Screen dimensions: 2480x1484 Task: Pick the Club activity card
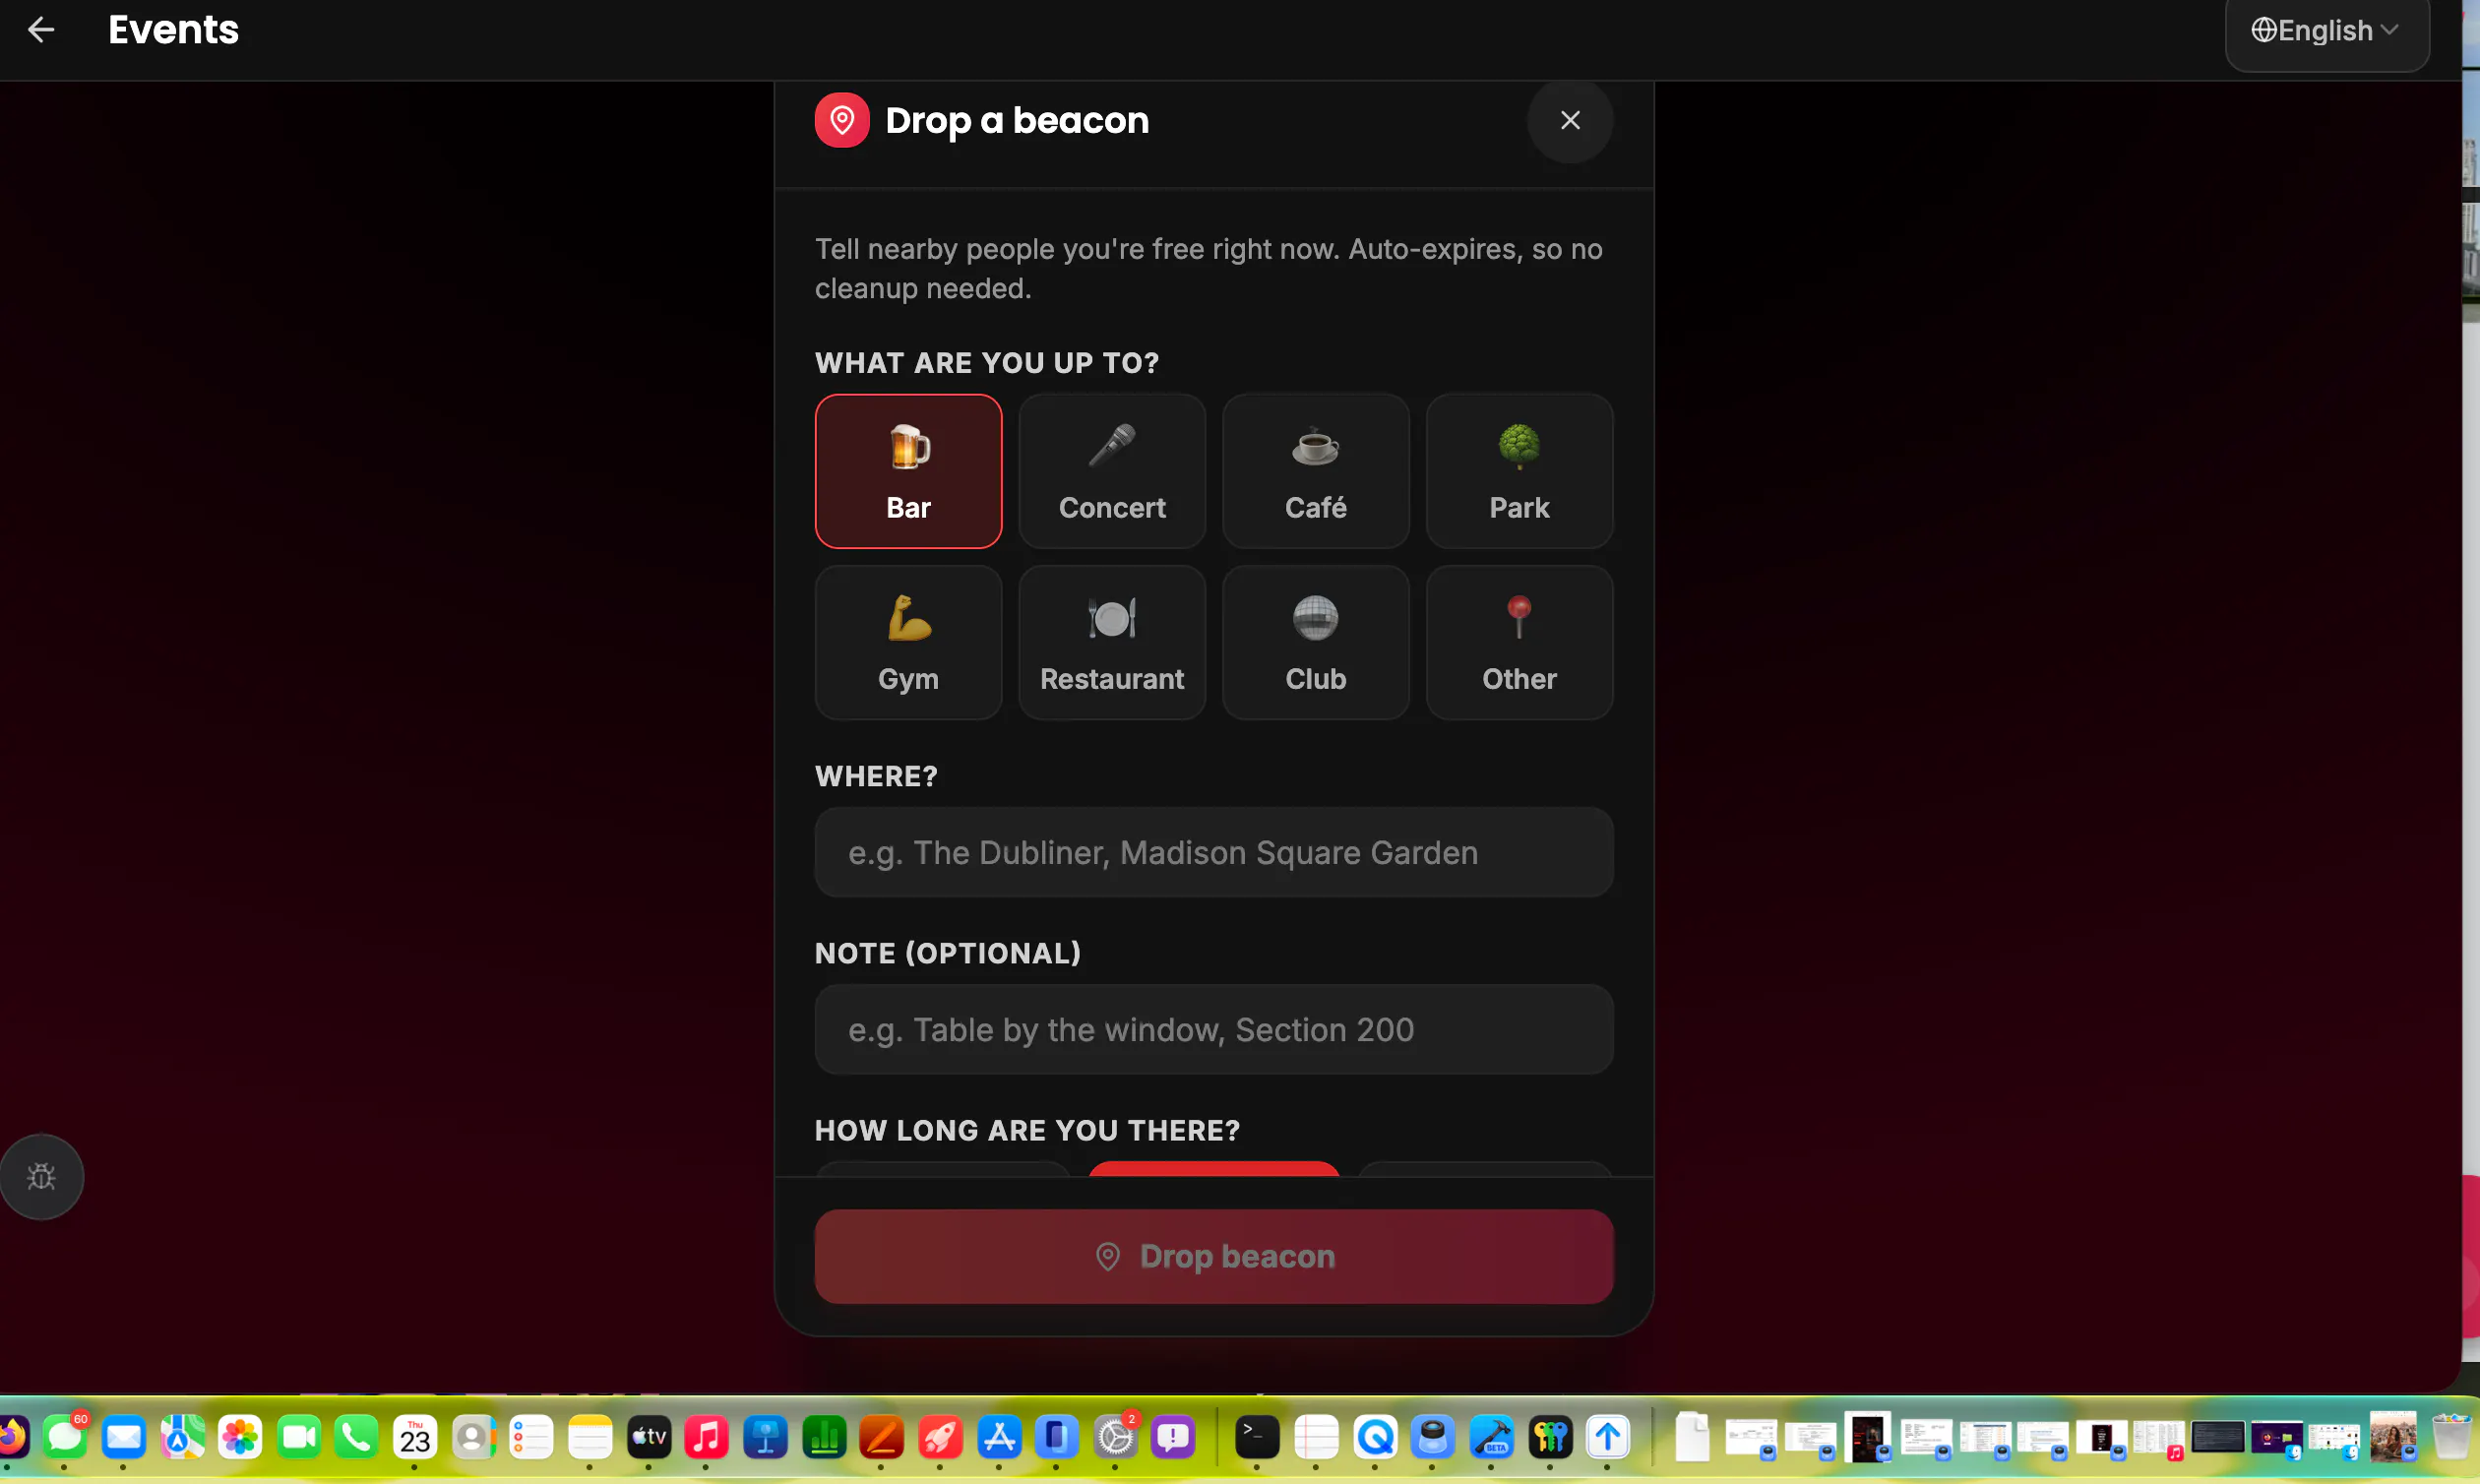tap(1315, 643)
